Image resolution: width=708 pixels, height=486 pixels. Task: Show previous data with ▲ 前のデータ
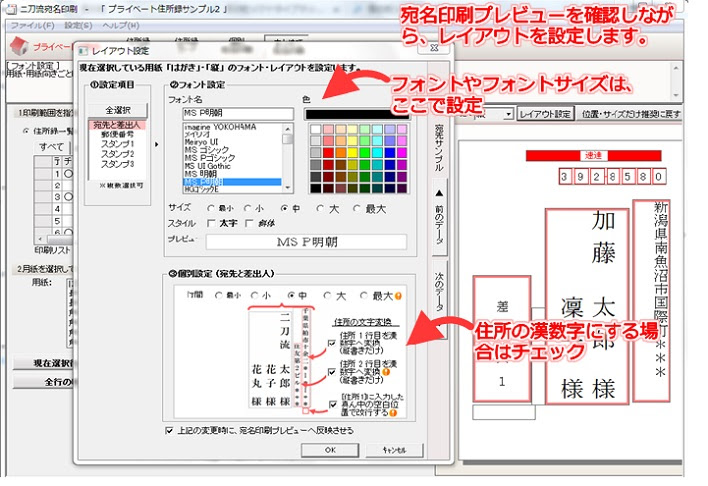click(439, 216)
